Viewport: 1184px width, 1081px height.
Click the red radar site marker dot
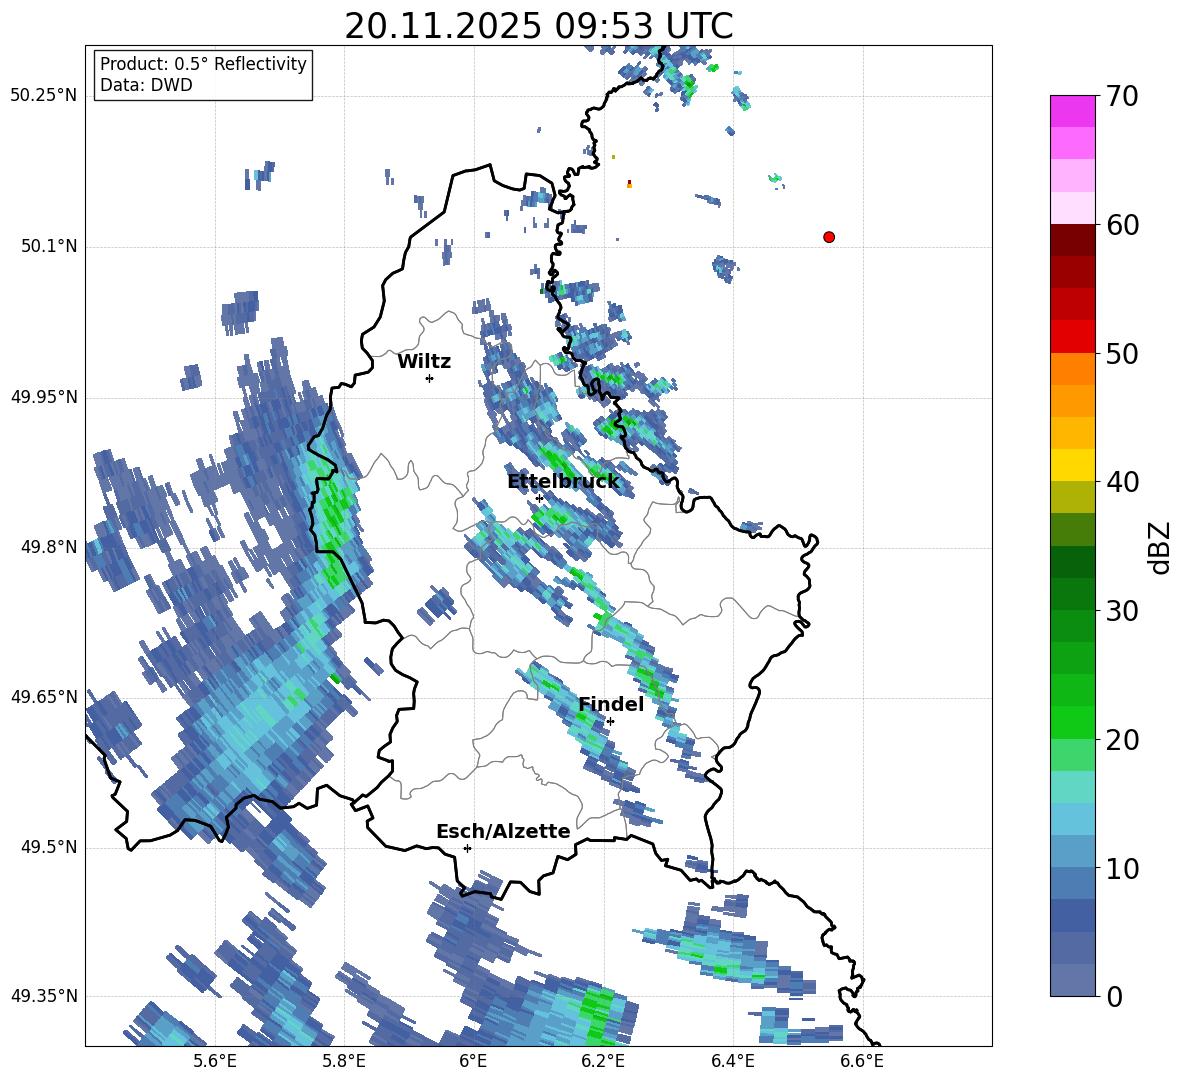pyautogui.click(x=829, y=237)
